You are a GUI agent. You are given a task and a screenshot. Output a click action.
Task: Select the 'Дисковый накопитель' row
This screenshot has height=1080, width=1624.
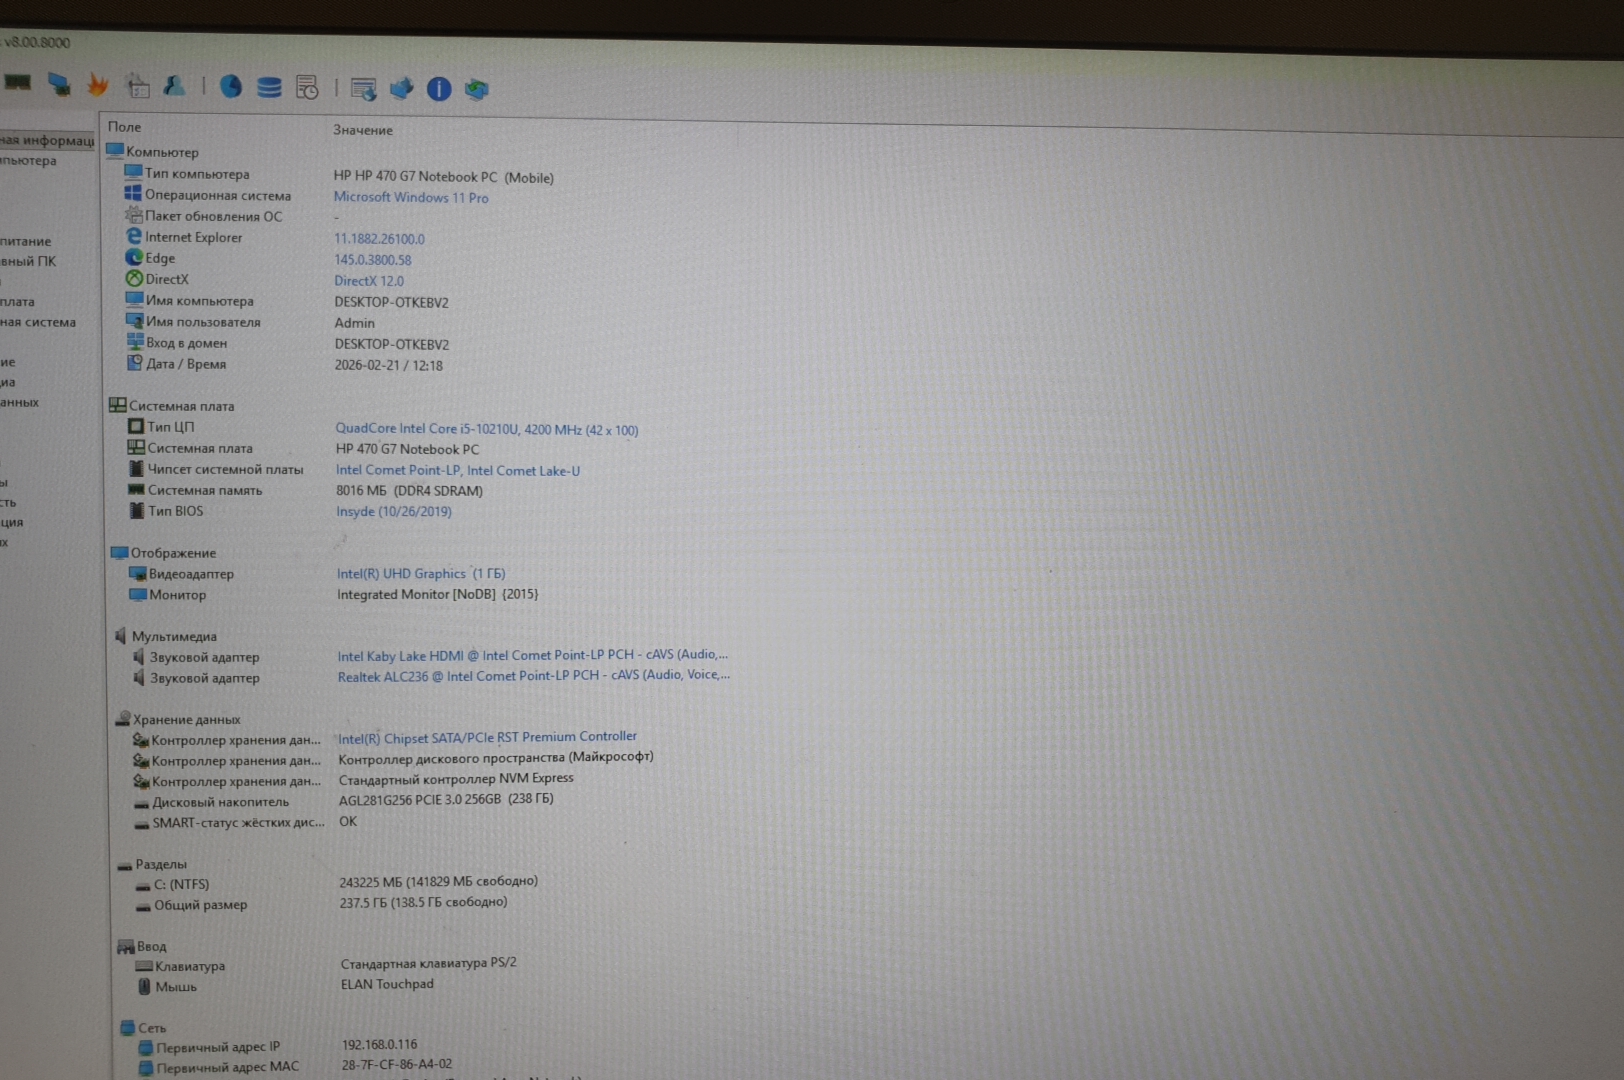tap(220, 802)
